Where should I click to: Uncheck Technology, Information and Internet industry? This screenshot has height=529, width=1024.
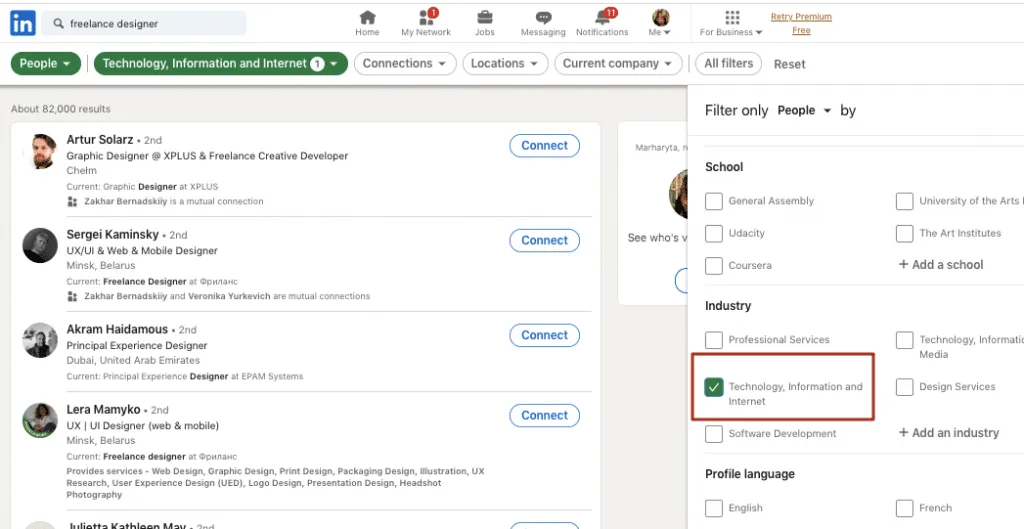point(714,387)
